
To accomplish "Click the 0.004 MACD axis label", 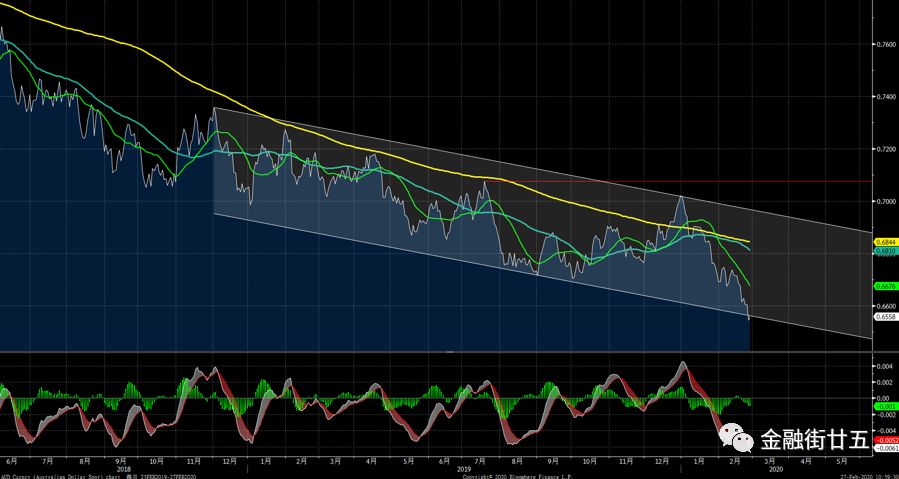I will coord(885,366).
